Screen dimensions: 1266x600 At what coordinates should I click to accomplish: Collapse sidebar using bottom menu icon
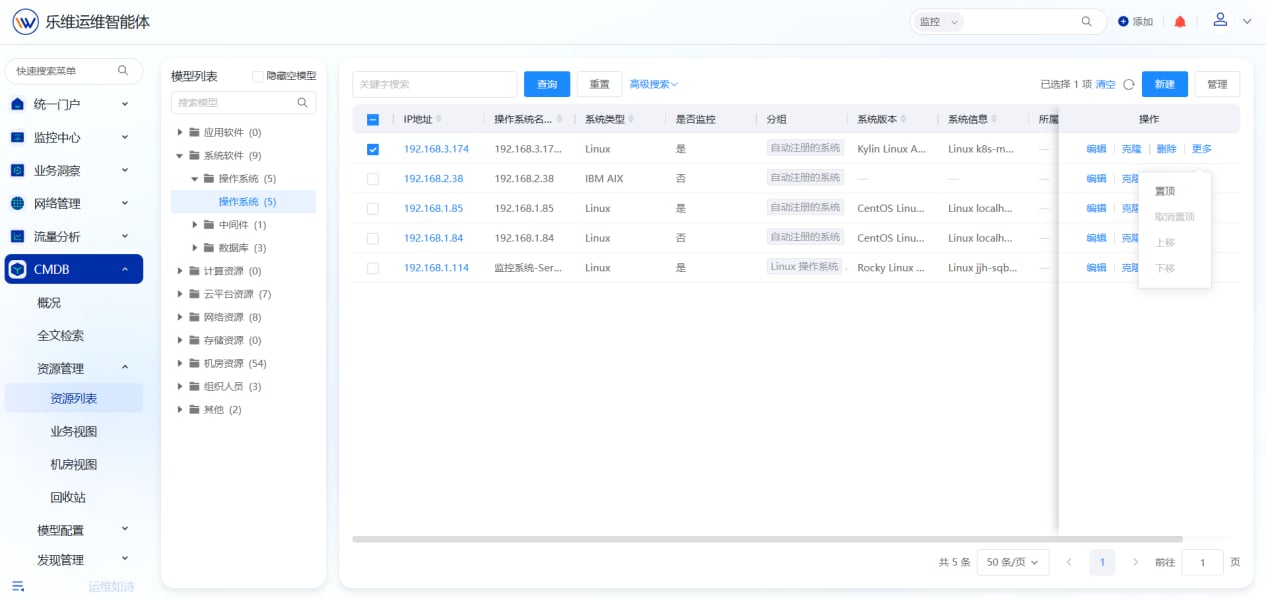[17, 586]
